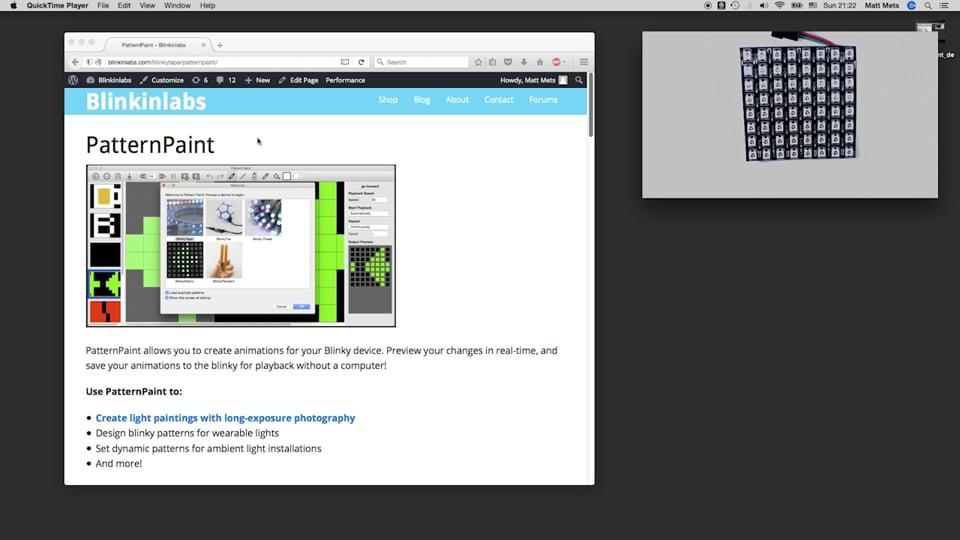Open Spotlight search in menu bar

pos(928,6)
